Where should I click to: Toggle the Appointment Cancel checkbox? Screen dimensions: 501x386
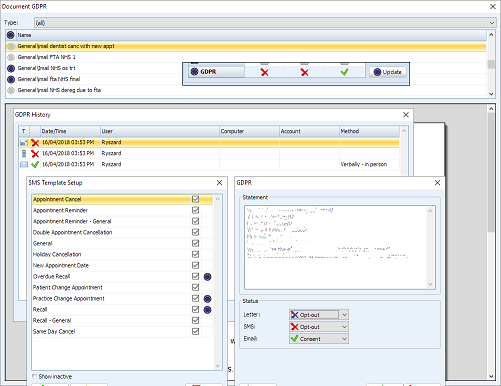click(195, 199)
